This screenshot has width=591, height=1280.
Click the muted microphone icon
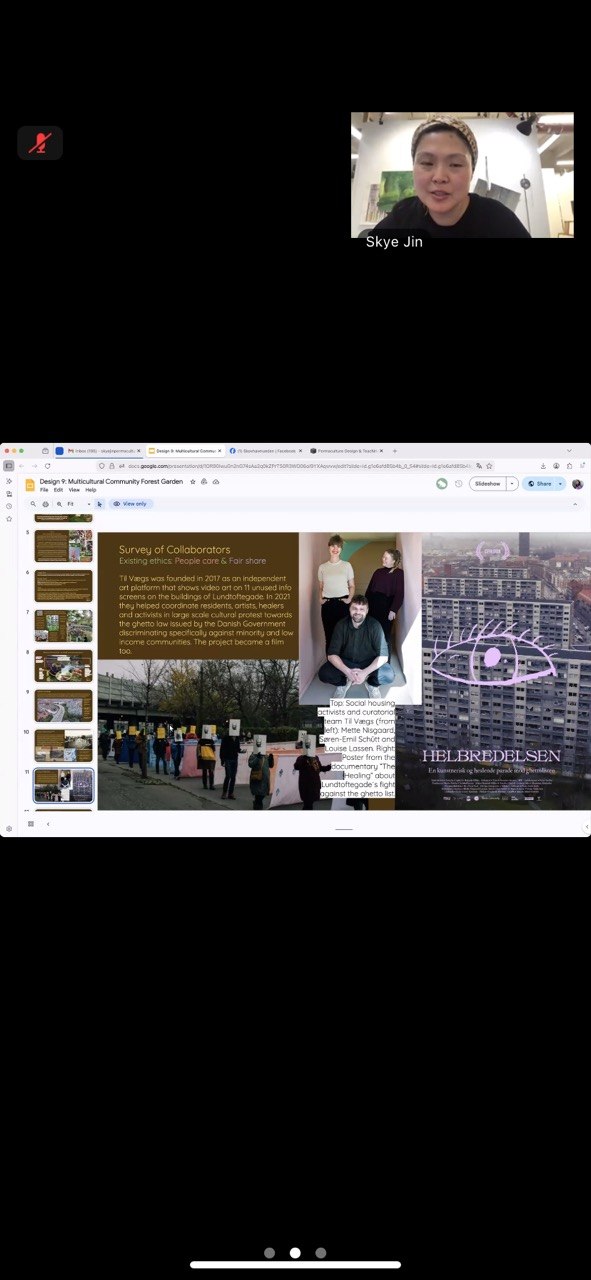40,143
